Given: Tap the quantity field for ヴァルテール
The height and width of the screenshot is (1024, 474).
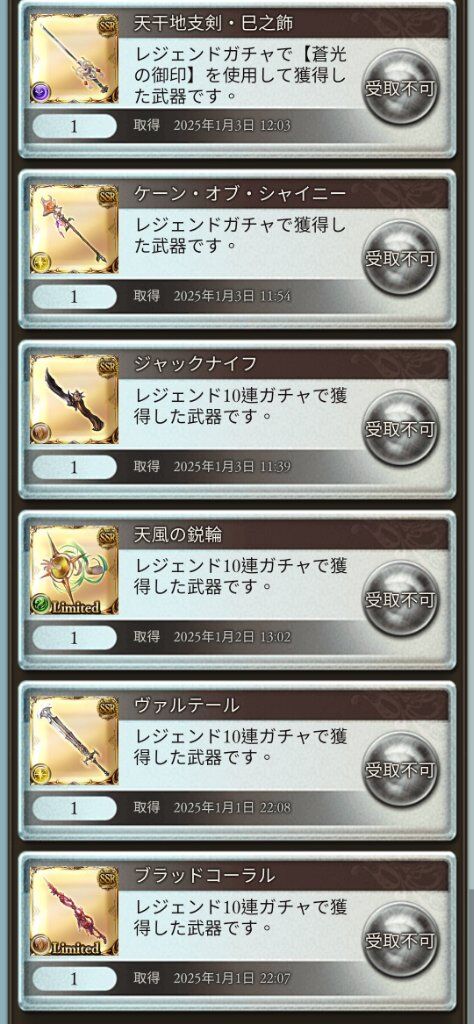Looking at the screenshot, I should pos(74,808).
